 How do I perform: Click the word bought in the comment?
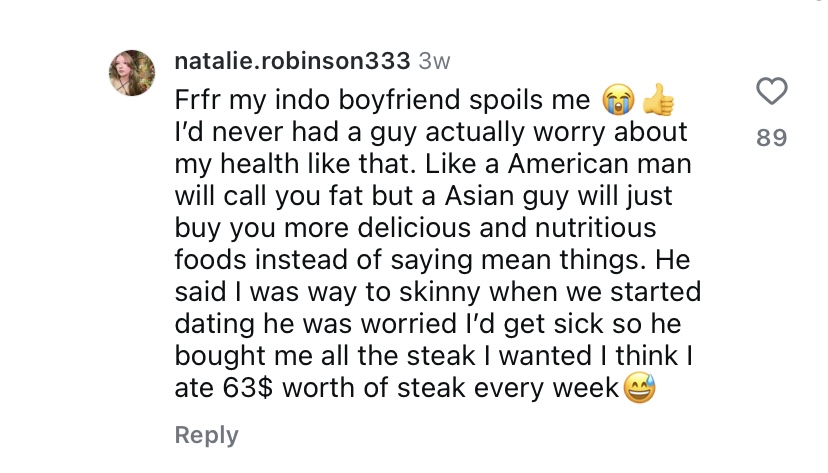(x=220, y=356)
